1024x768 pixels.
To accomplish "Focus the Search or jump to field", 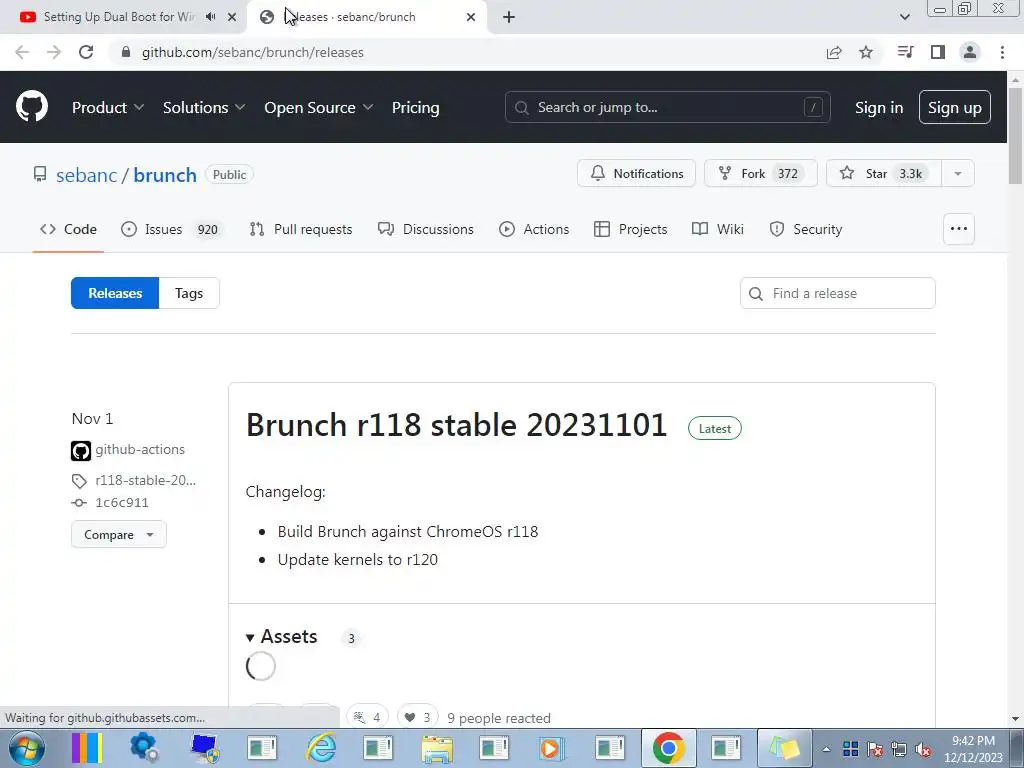I will pos(667,107).
